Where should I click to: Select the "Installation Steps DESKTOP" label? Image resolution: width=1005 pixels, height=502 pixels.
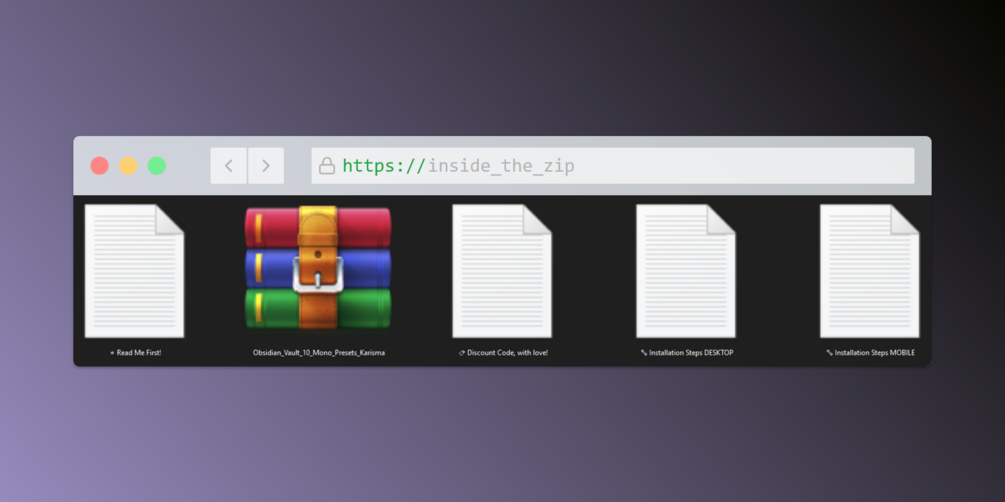(x=686, y=353)
